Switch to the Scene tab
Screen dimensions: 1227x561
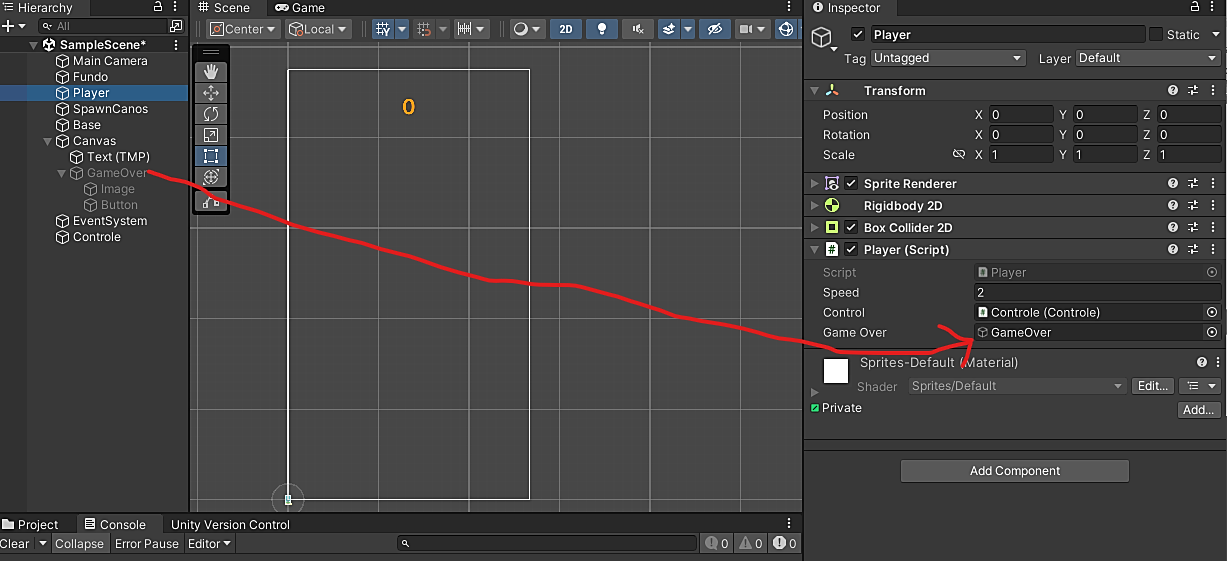[x=224, y=8]
